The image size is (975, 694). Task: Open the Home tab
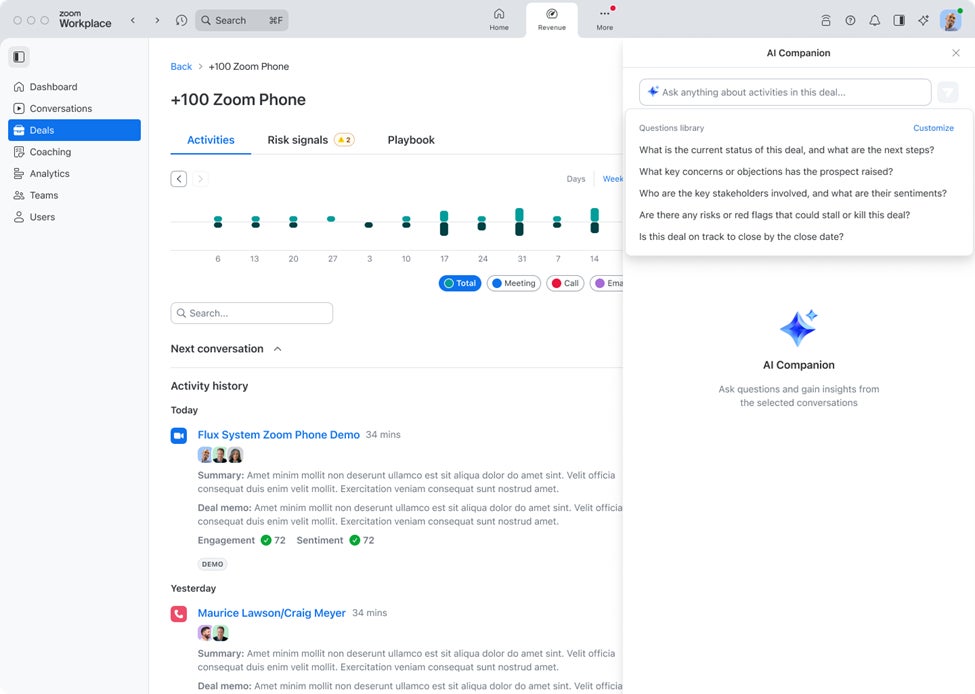[x=499, y=19]
